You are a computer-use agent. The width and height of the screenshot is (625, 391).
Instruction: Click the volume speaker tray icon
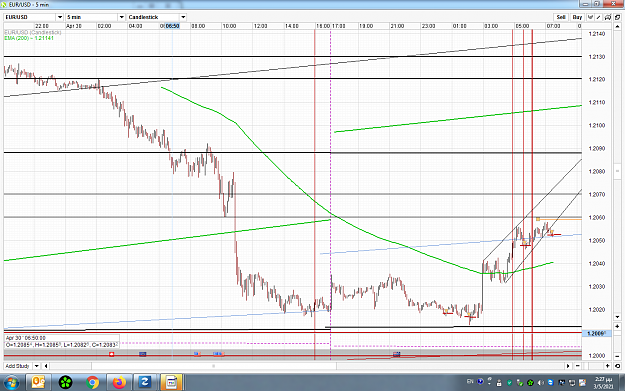tap(540, 383)
